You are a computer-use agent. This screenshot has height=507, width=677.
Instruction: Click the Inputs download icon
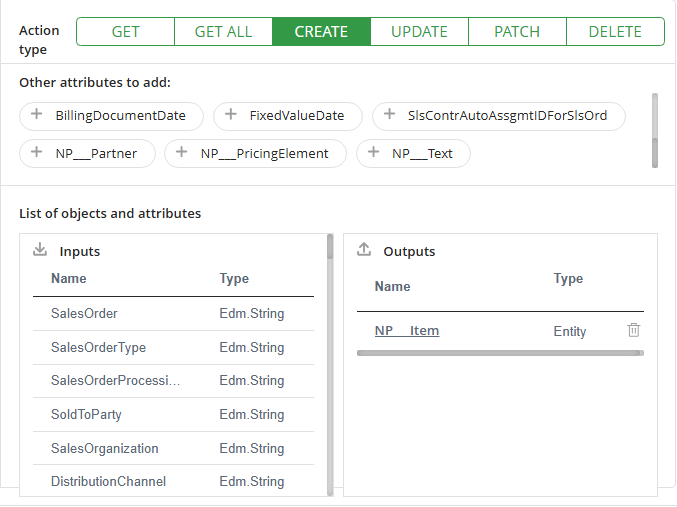40,249
